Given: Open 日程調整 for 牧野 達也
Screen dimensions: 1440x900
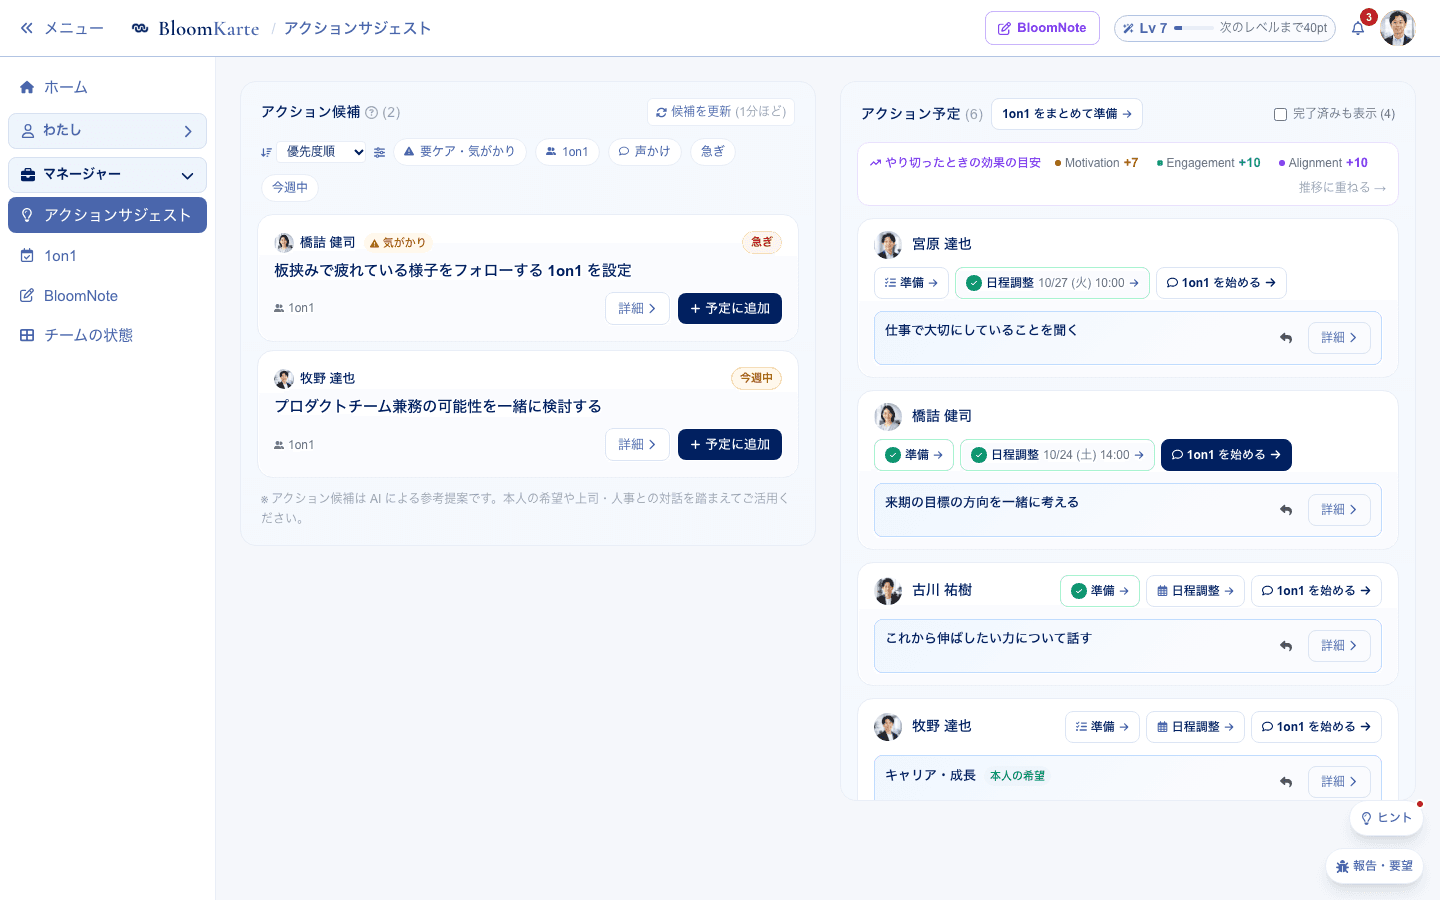Looking at the screenshot, I should (x=1195, y=727).
